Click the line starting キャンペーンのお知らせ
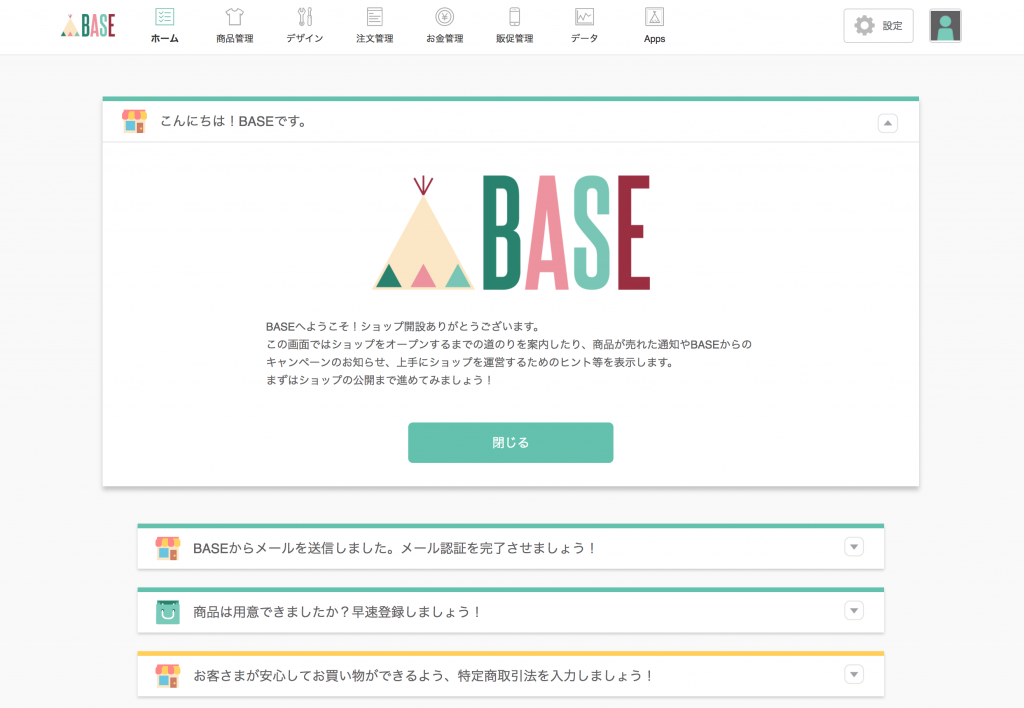1024x708 pixels. click(470, 362)
